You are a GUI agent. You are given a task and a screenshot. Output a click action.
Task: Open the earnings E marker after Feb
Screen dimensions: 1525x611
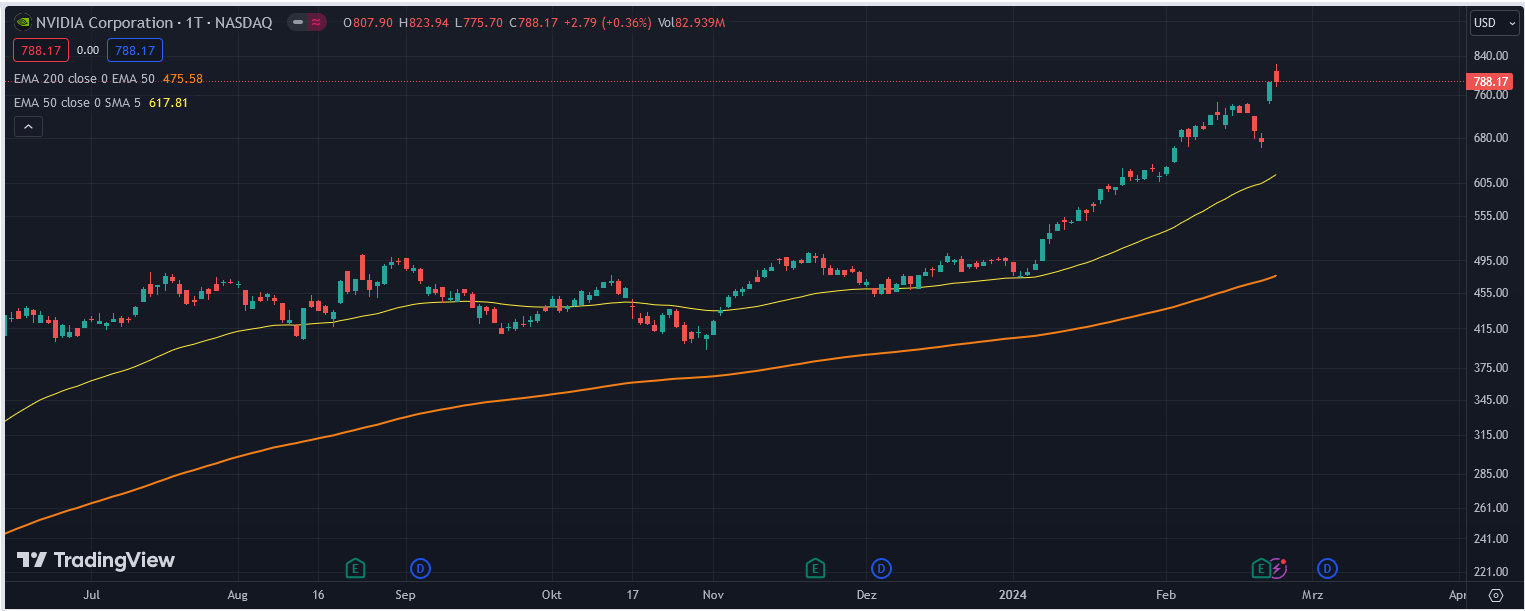pyautogui.click(x=1261, y=568)
